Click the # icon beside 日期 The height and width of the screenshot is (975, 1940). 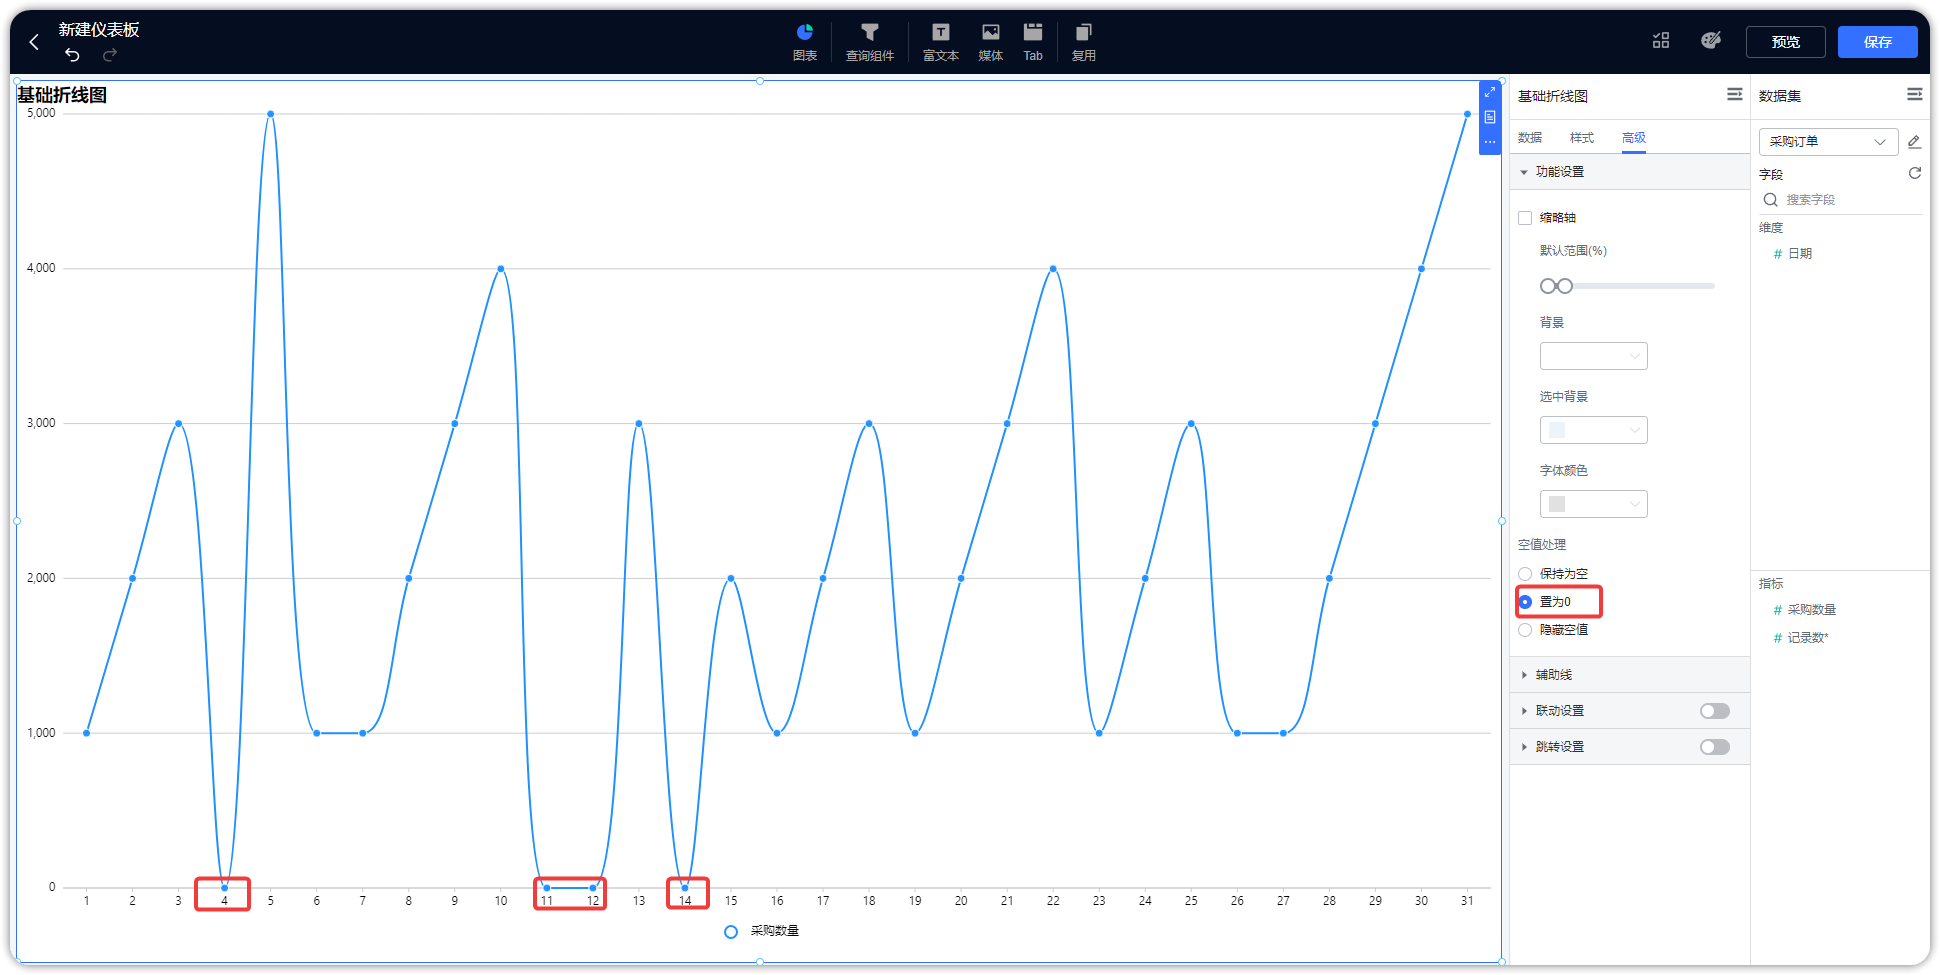1778,254
